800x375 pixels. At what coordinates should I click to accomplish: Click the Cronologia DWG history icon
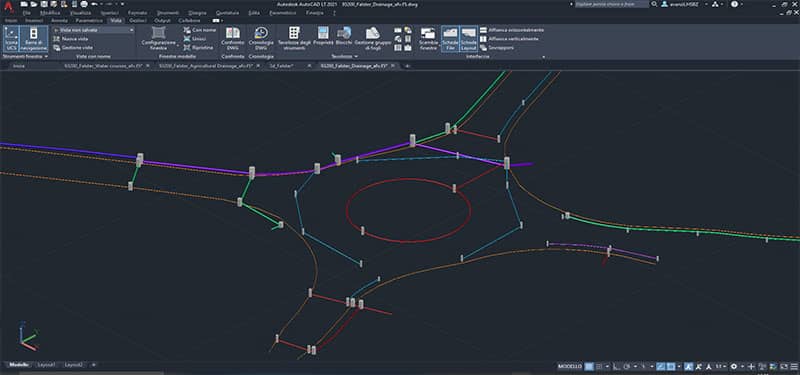click(x=261, y=38)
